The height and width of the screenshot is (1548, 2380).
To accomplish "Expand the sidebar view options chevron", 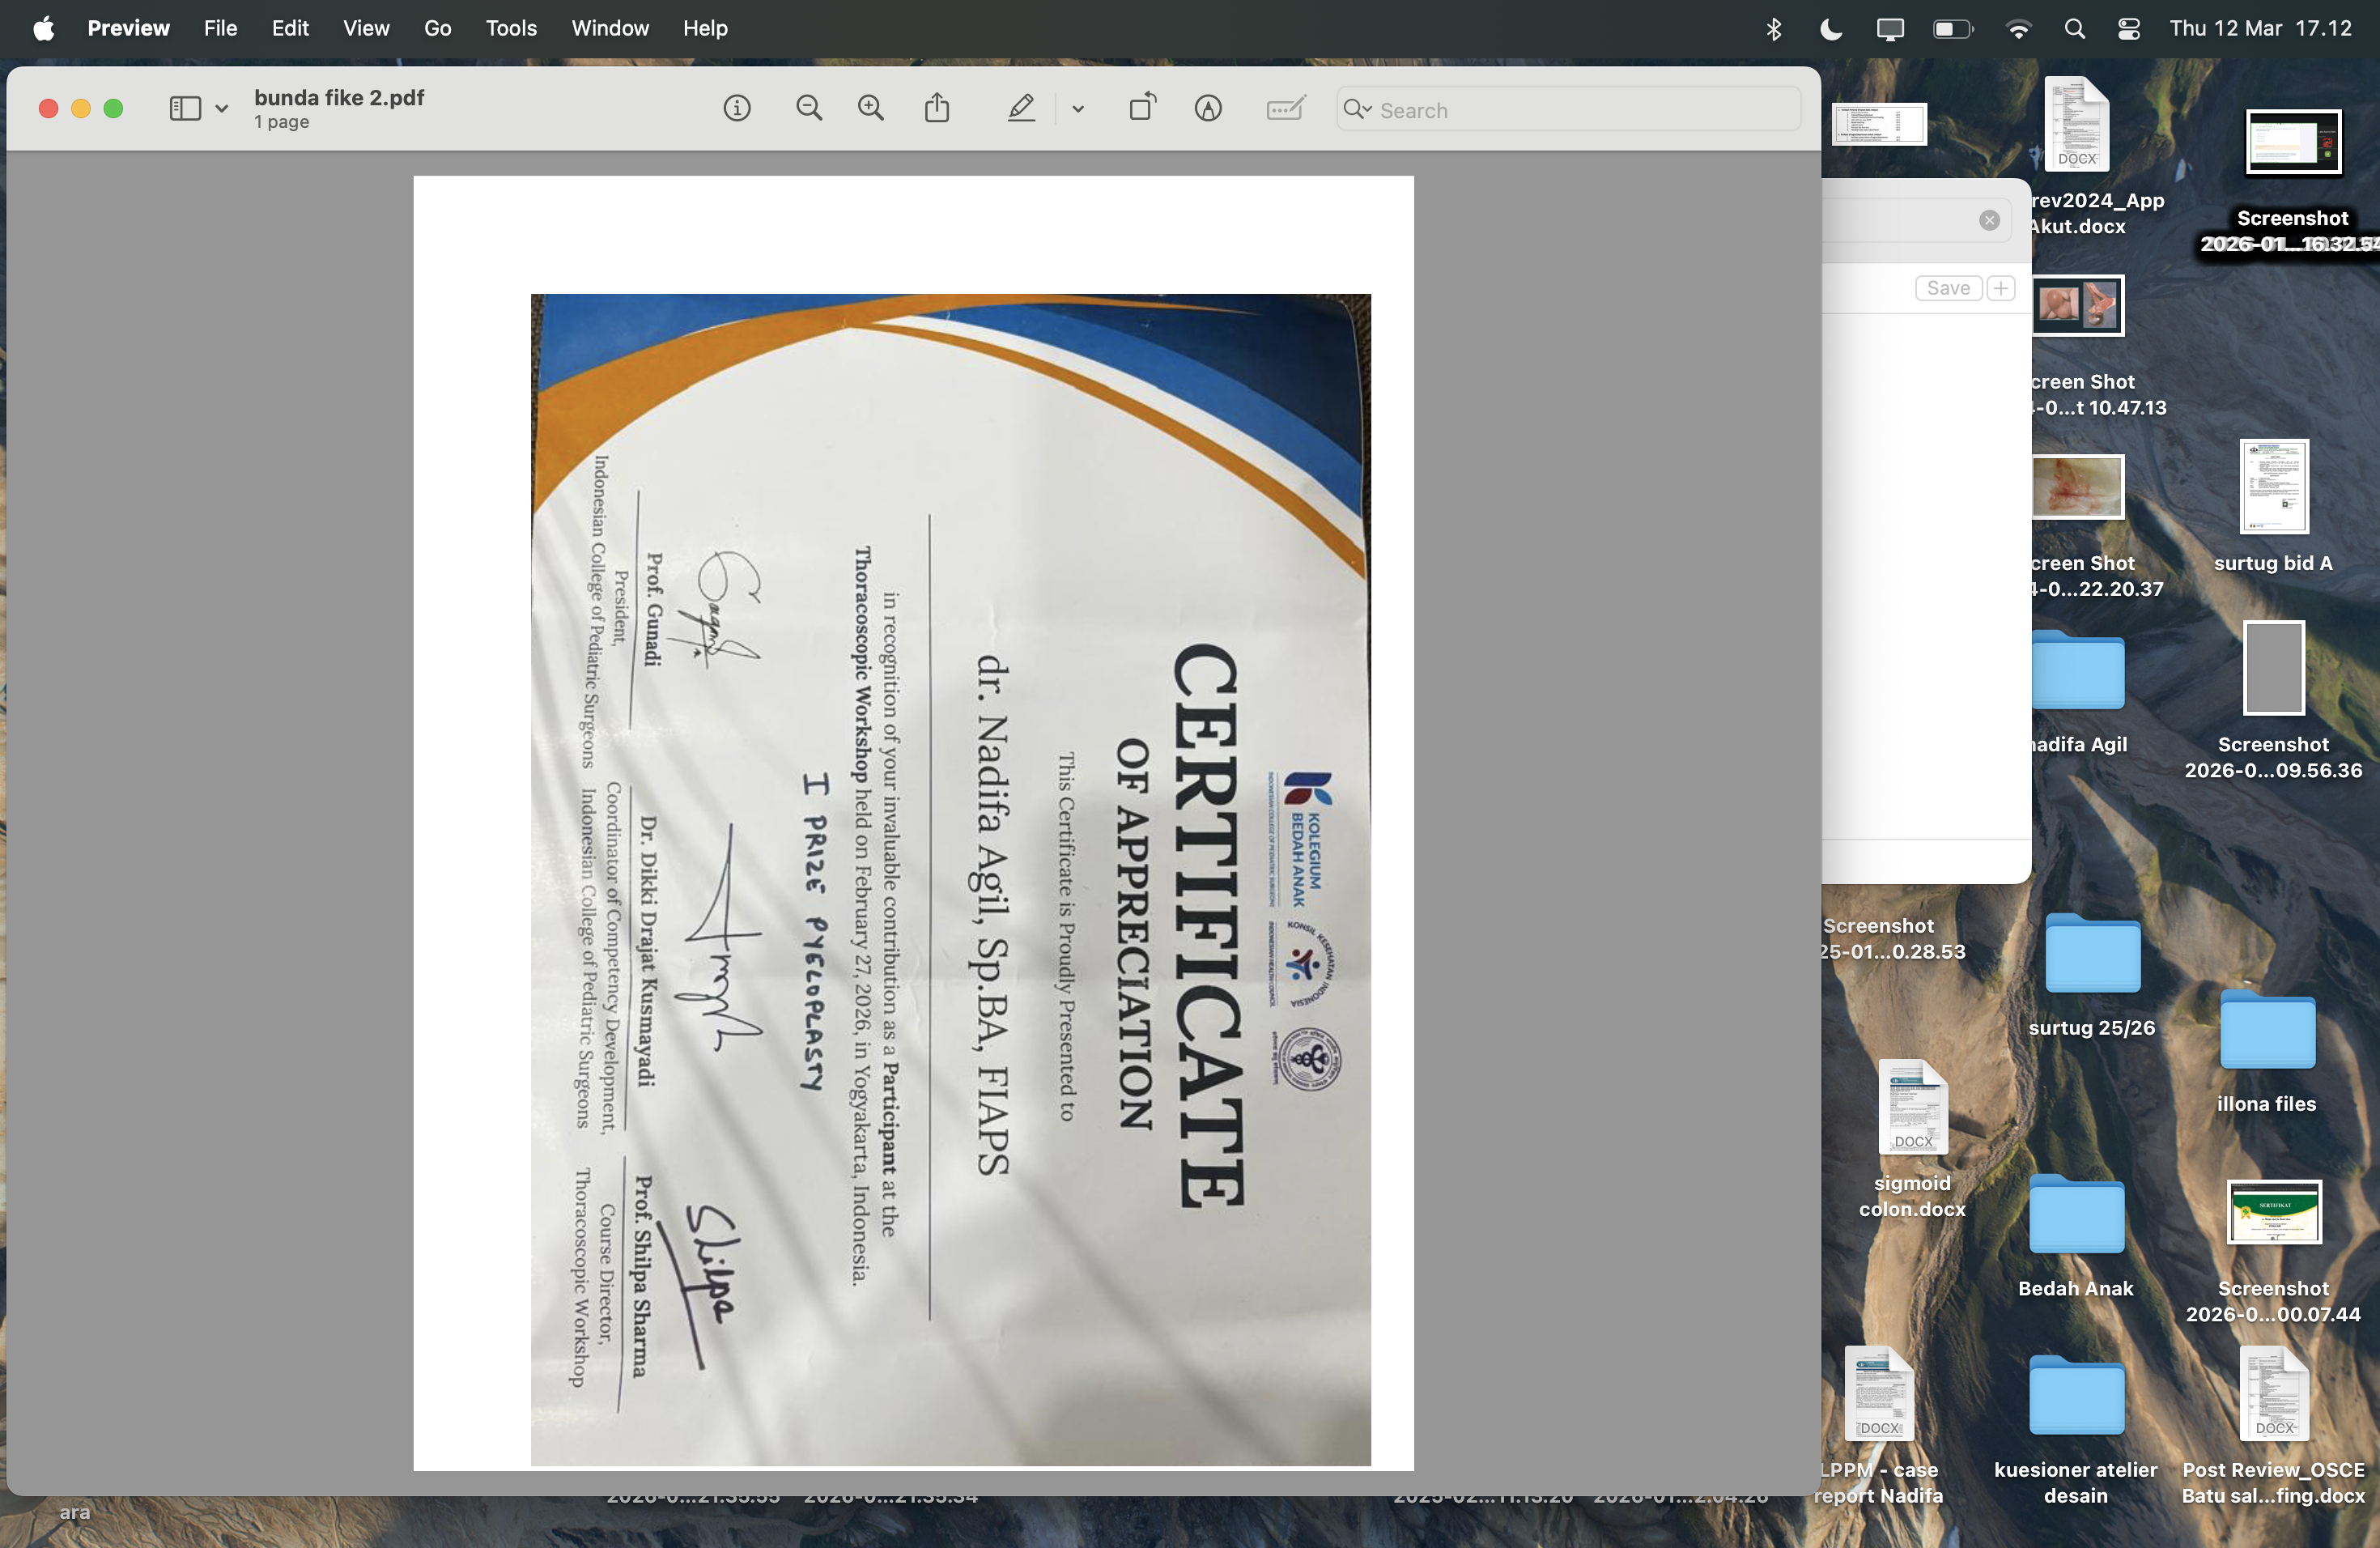I will coord(222,109).
